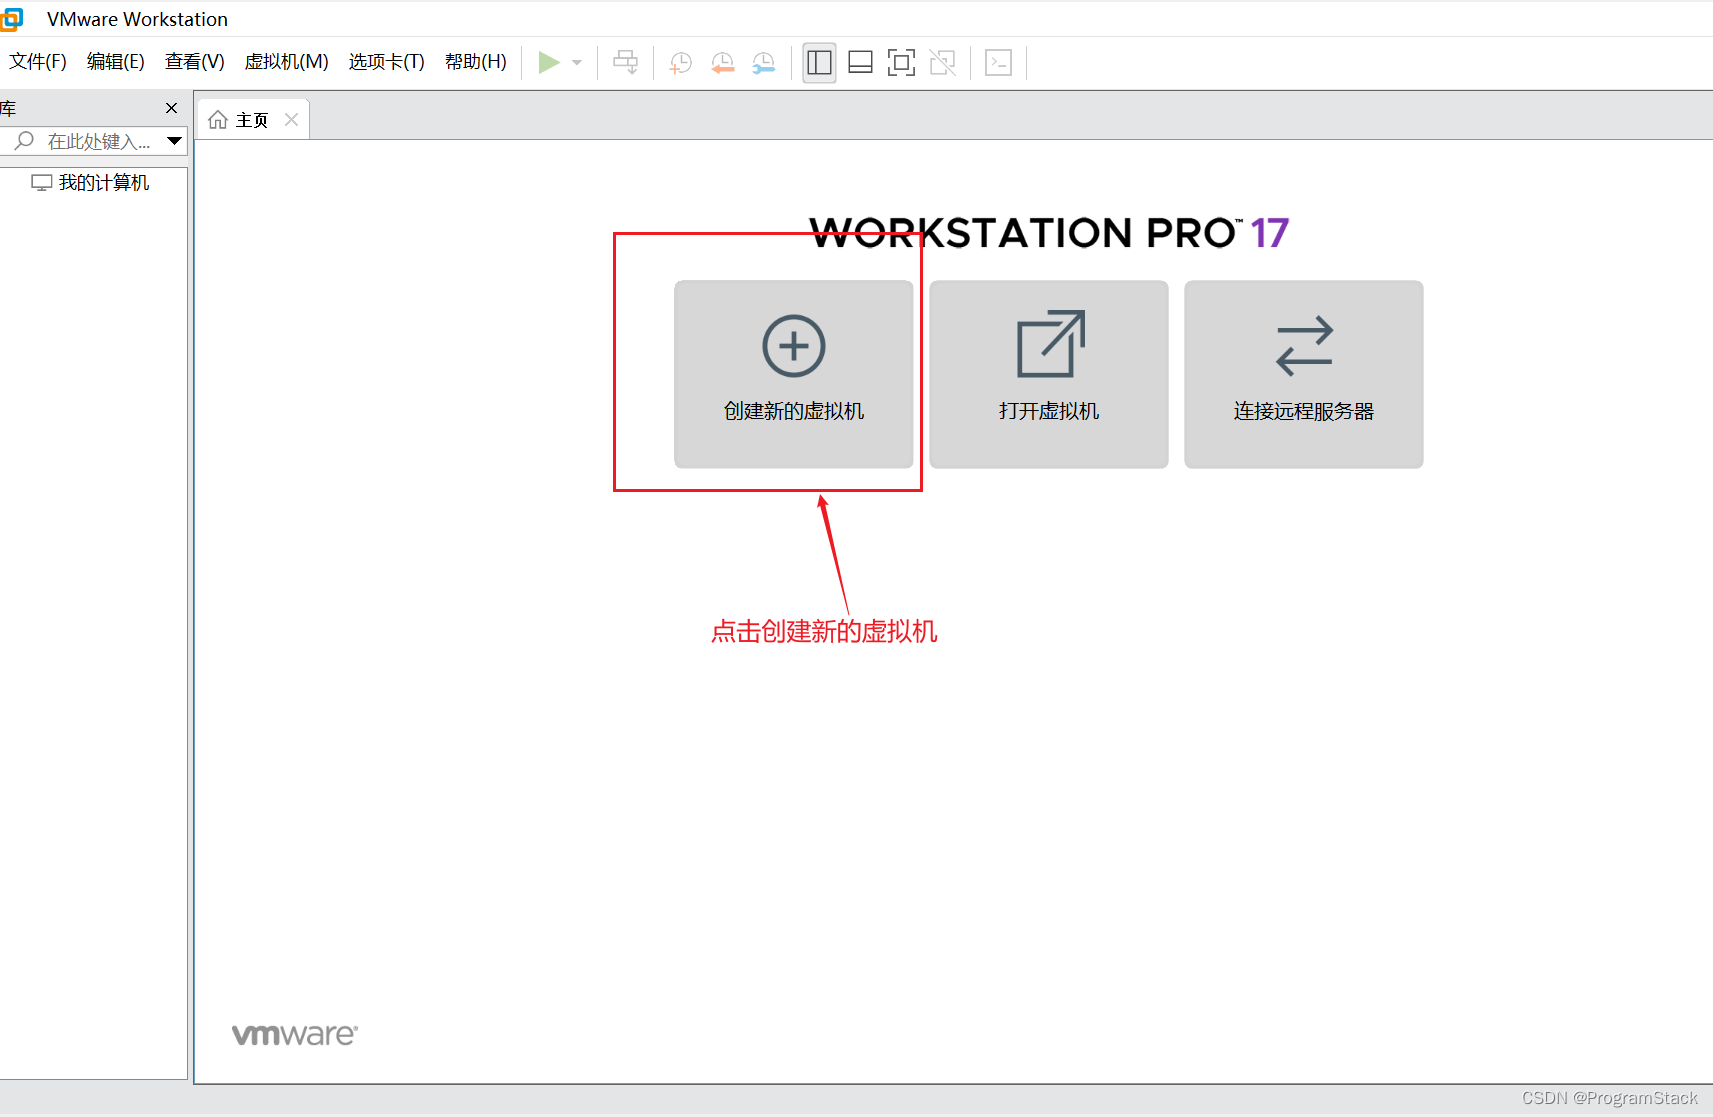Open the 选项卡(T) menu
The image size is (1713, 1117).
pos(387,62)
